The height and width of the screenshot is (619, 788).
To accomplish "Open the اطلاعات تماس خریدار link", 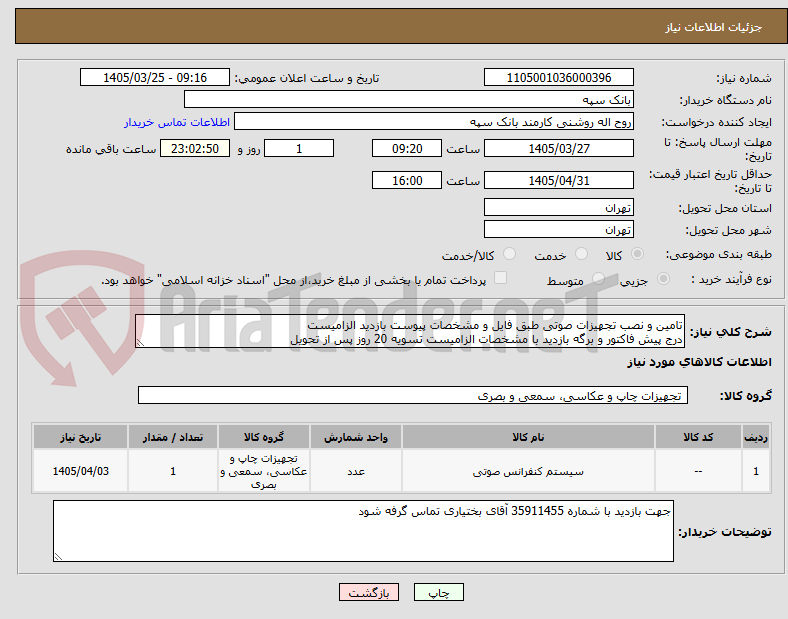I will click(177, 122).
